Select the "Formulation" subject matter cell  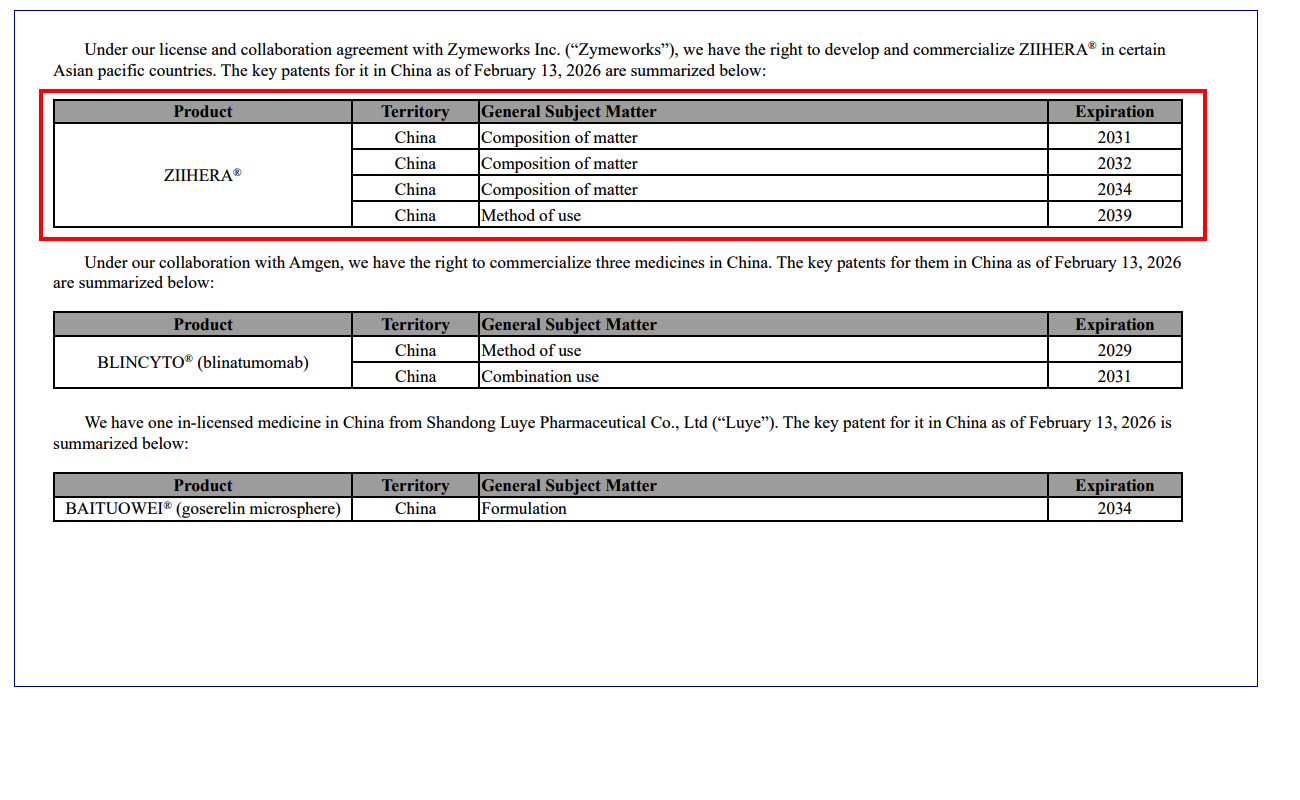tap(524, 509)
